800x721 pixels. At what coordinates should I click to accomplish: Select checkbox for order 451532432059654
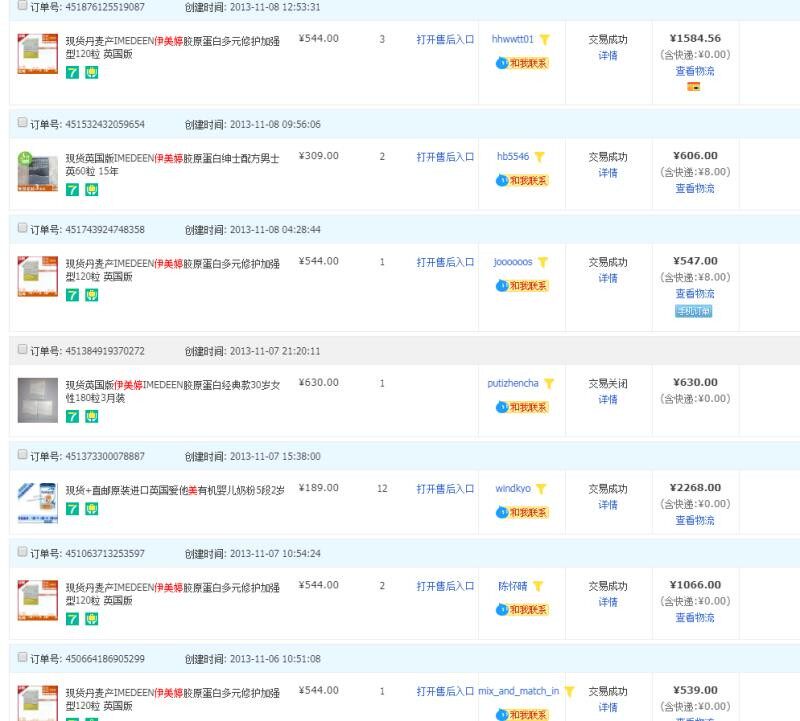coord(23,124)
